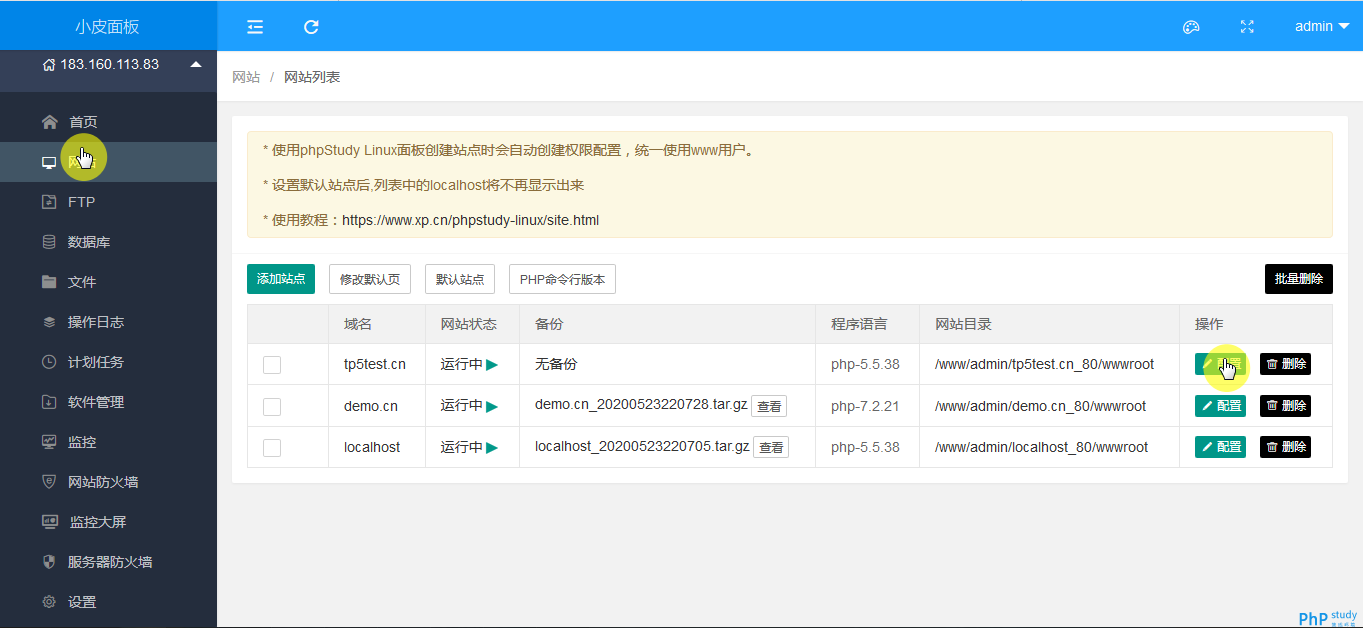The image size is (1363, 628).
Task: Click the localhost_20200523220705.tar.gz backup name
Action: click(642, 446)
